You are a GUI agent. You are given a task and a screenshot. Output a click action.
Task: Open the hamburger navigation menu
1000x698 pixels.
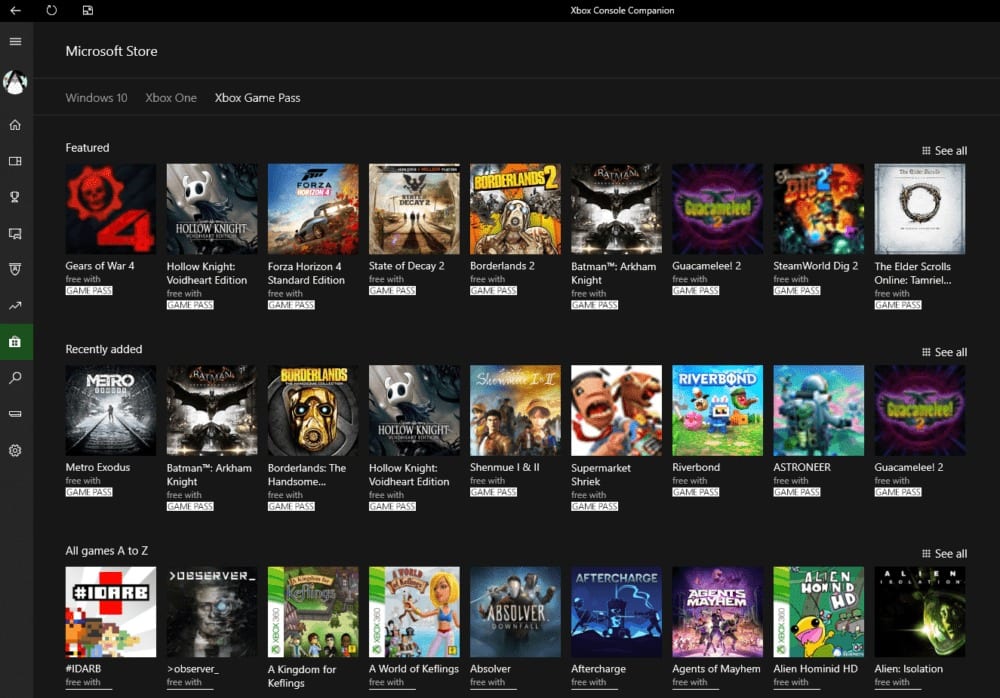point(15,41)
